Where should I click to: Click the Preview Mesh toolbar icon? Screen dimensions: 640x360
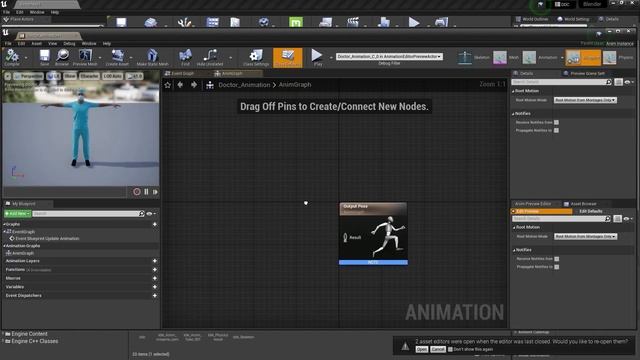tap(85, 56)
